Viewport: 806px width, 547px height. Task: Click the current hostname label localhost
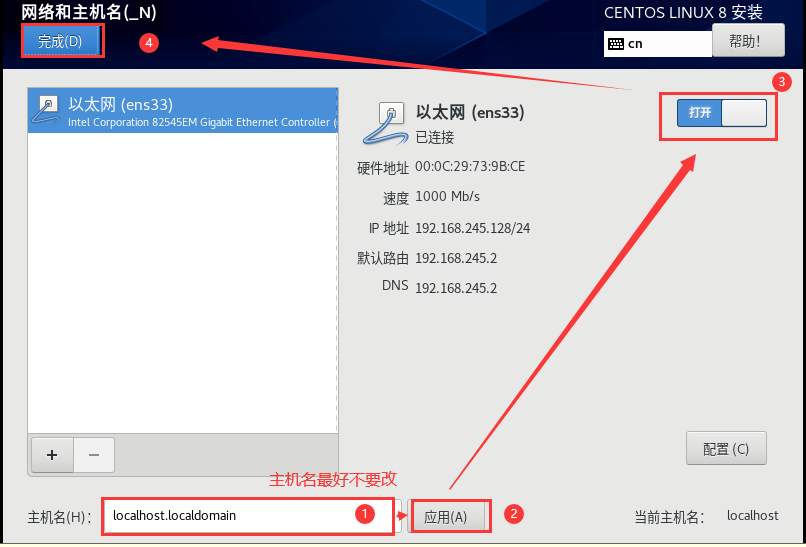click(753, 516)
